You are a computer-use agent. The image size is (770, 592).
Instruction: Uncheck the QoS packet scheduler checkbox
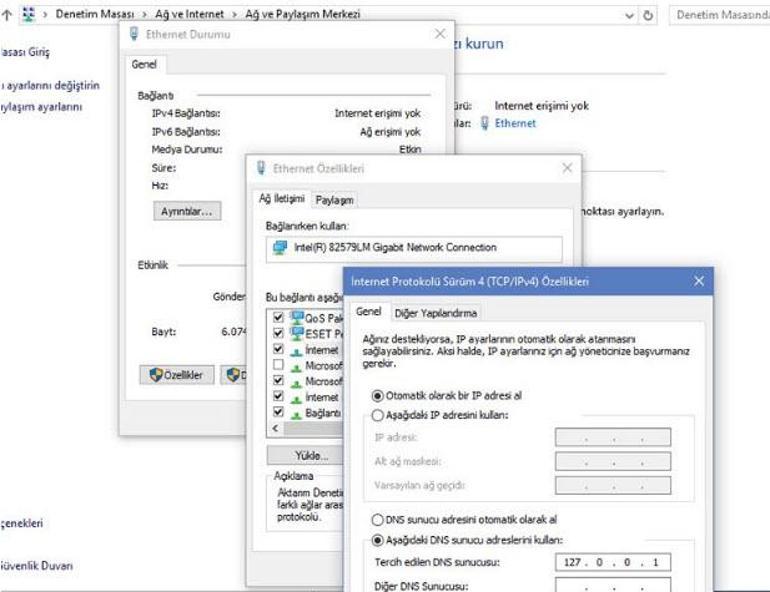[277, 318]
